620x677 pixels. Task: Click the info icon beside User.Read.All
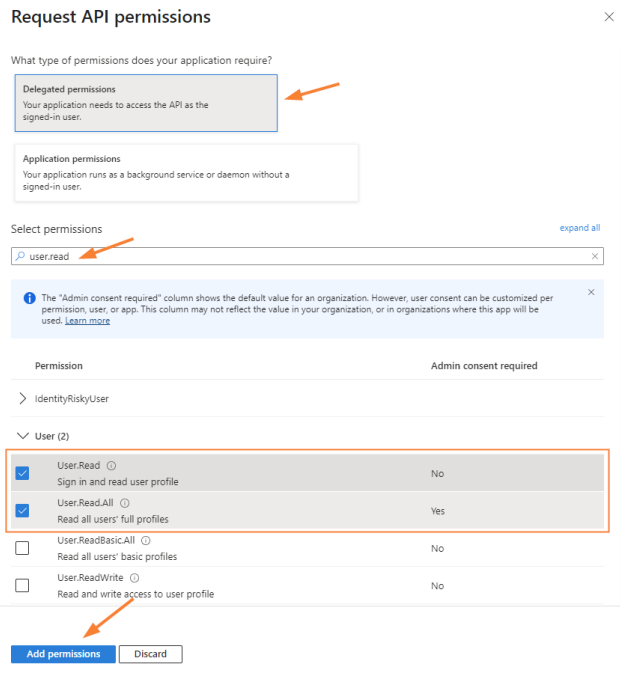pos(125,503)
